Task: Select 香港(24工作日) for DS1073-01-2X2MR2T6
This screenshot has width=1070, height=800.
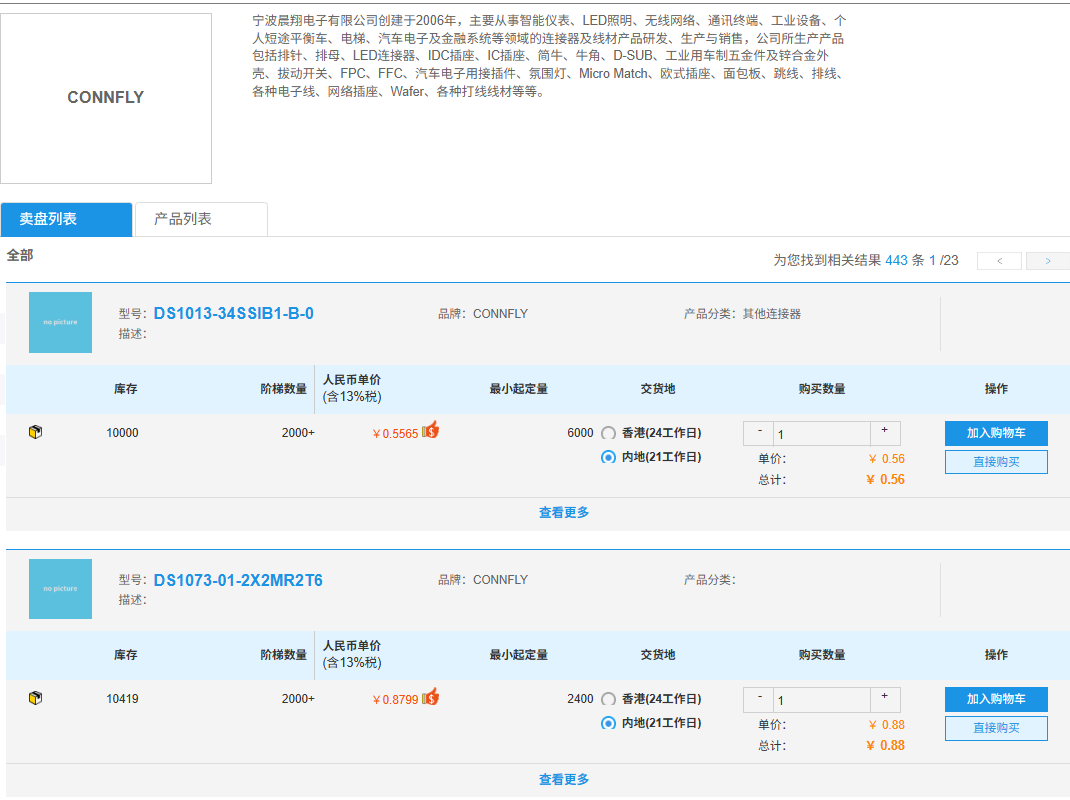Action: [x=608, y=699]
